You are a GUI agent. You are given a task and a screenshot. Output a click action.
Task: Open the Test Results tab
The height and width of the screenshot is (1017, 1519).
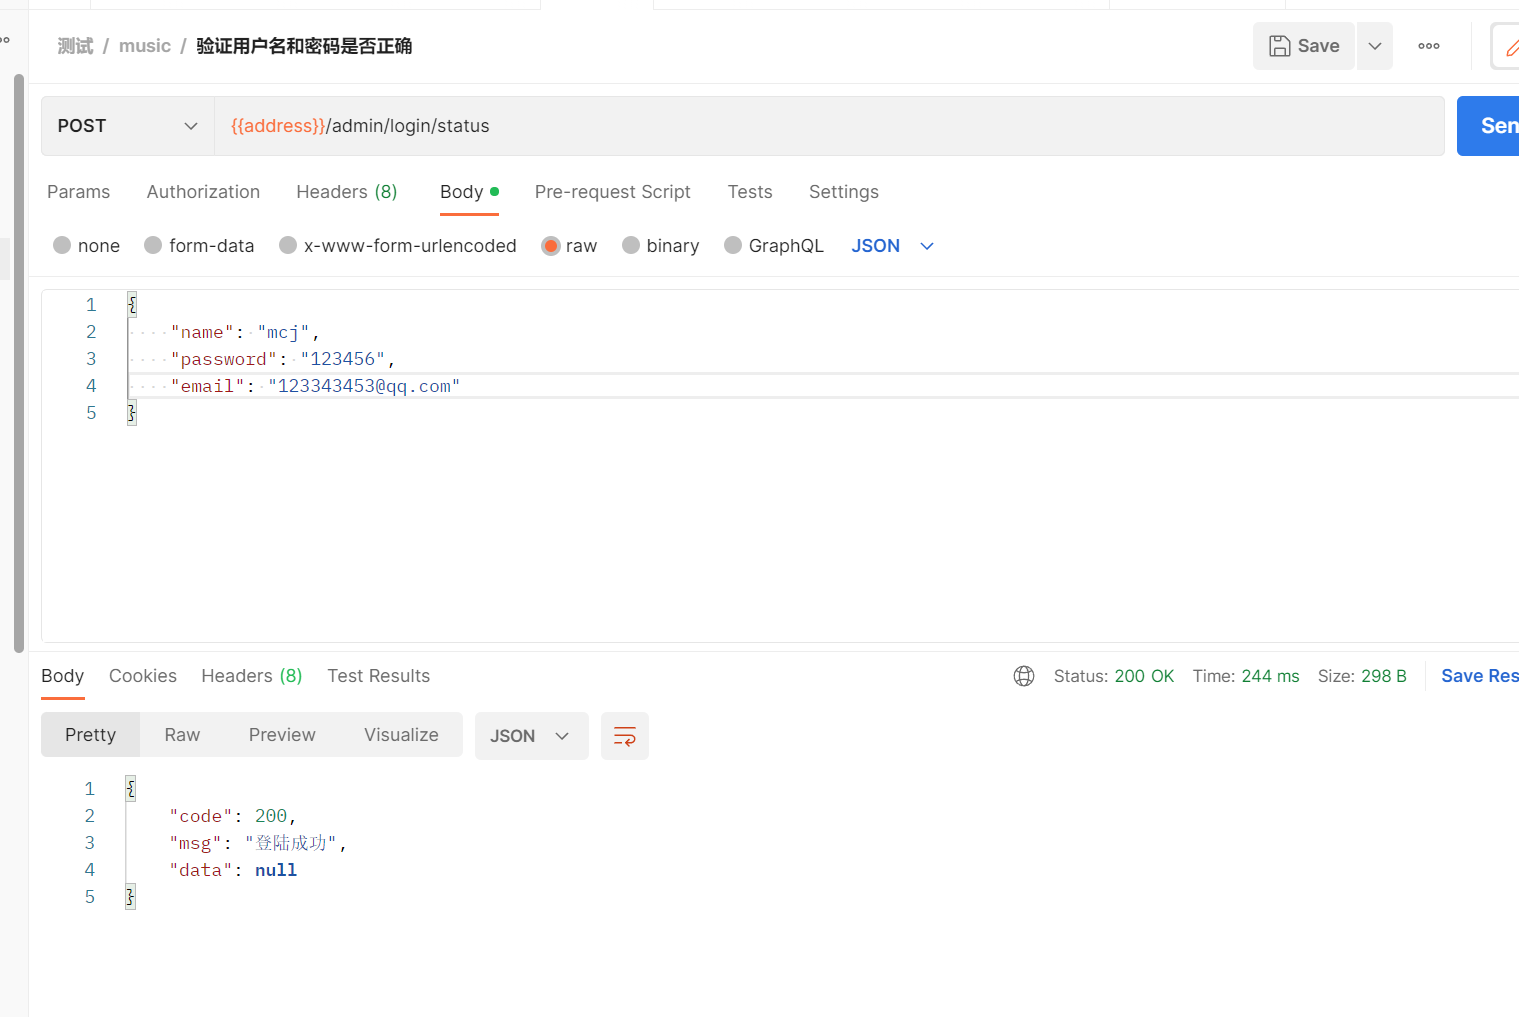pos(379,676)
